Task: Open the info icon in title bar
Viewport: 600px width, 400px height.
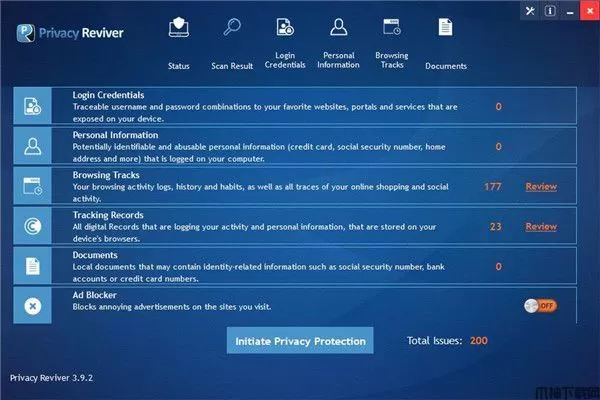Action: [550, 11]
